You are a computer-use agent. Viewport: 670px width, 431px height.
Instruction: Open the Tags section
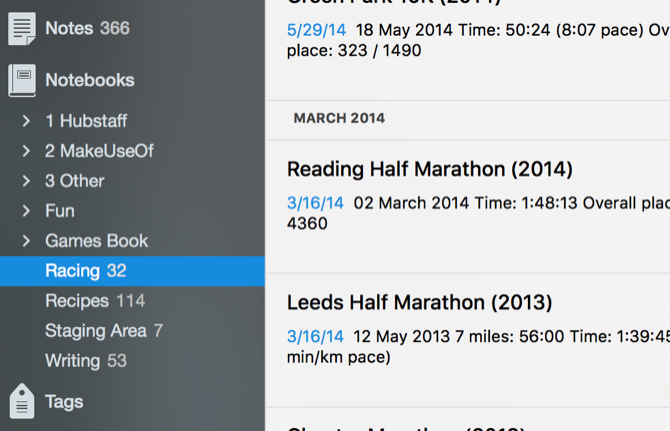pyautogui.click(x=64, y=402)
